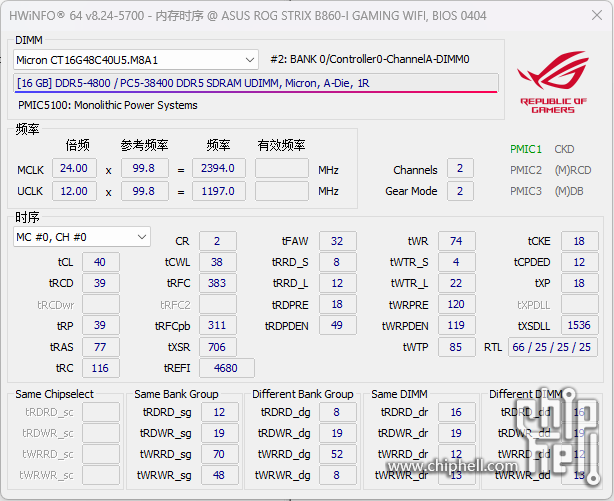The height and width of the screenshot is (501, 614).
Task: Click the tRDPDEN value 49
Action: pos(338,326)
